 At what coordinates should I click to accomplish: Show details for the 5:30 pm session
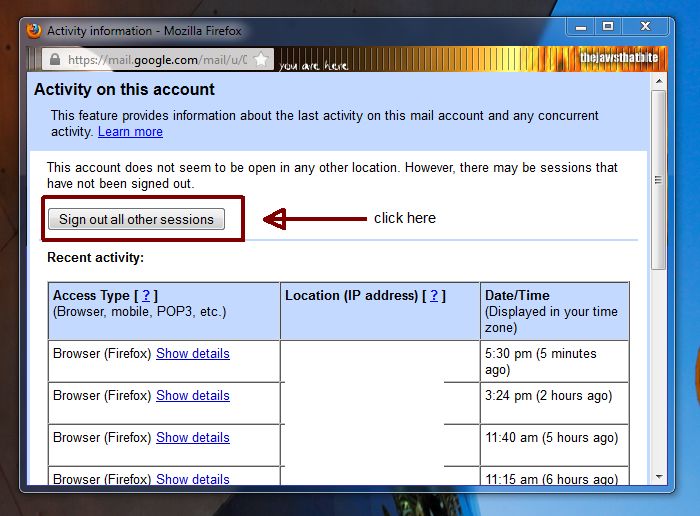(193, 354)
